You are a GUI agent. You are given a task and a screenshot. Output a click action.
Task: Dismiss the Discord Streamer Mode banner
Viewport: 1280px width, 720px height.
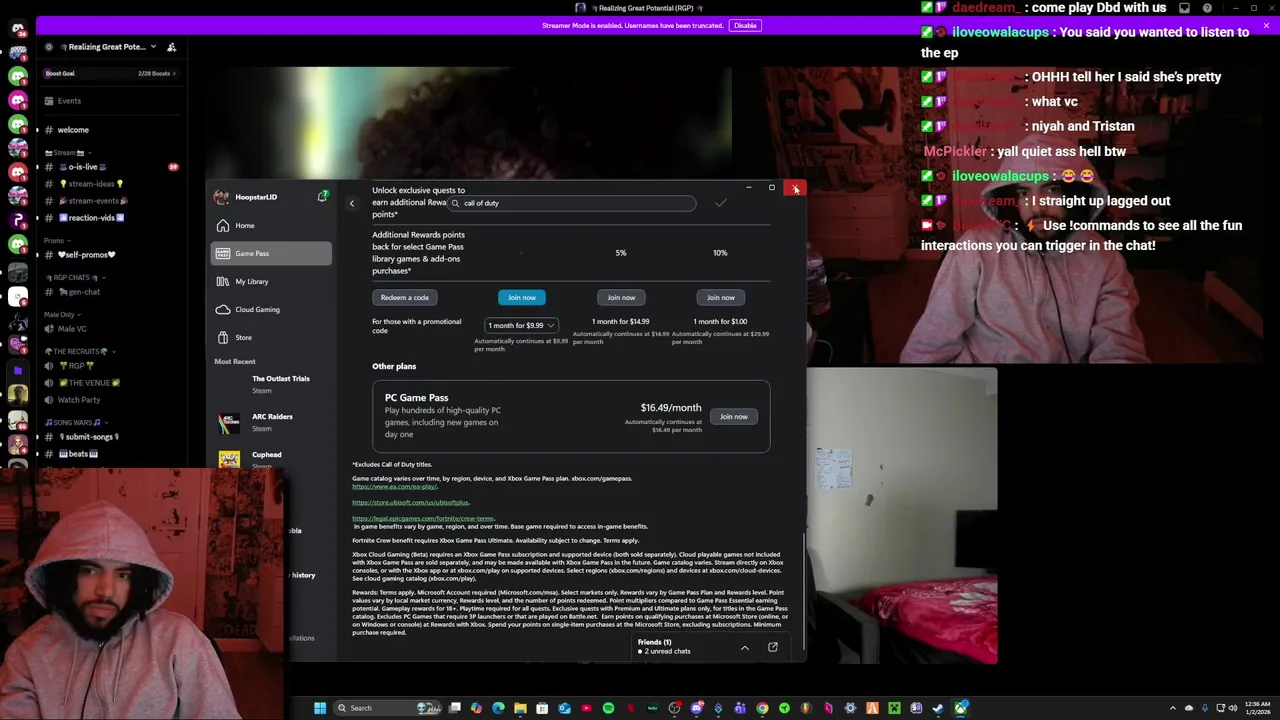[1266, 25]
